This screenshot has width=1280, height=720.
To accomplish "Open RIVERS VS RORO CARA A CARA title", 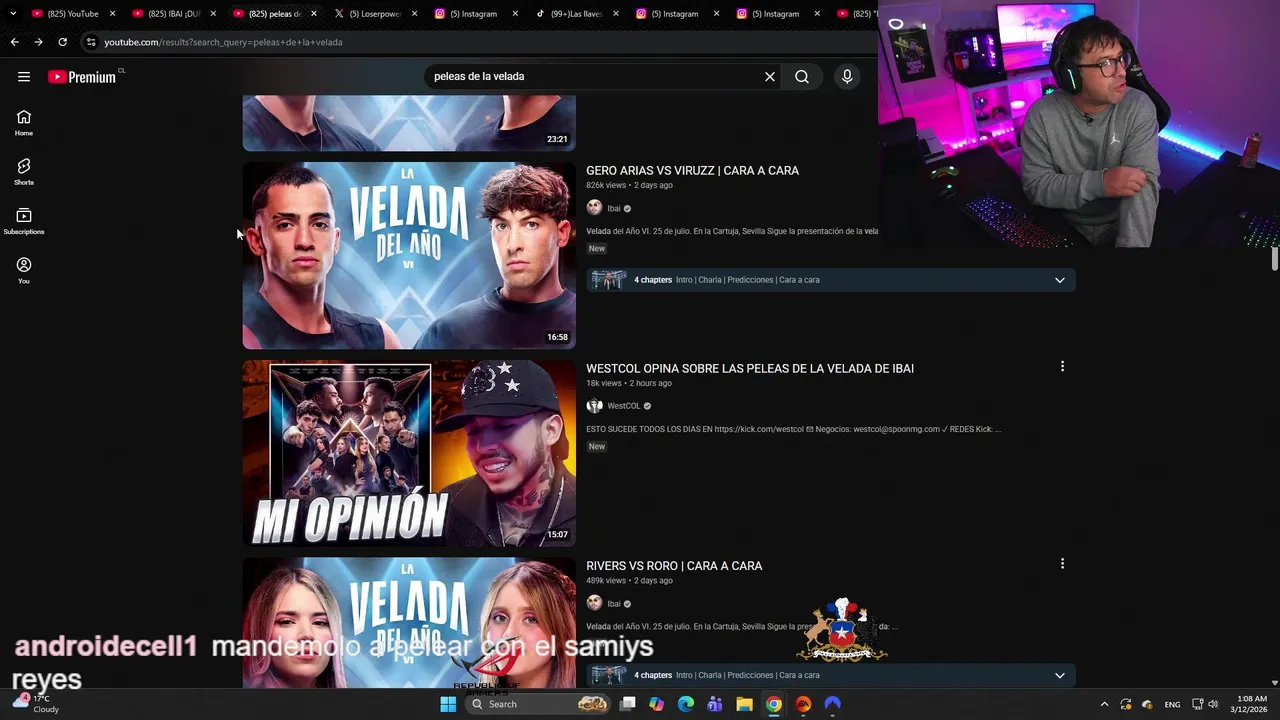I will [x=674, y=566].
